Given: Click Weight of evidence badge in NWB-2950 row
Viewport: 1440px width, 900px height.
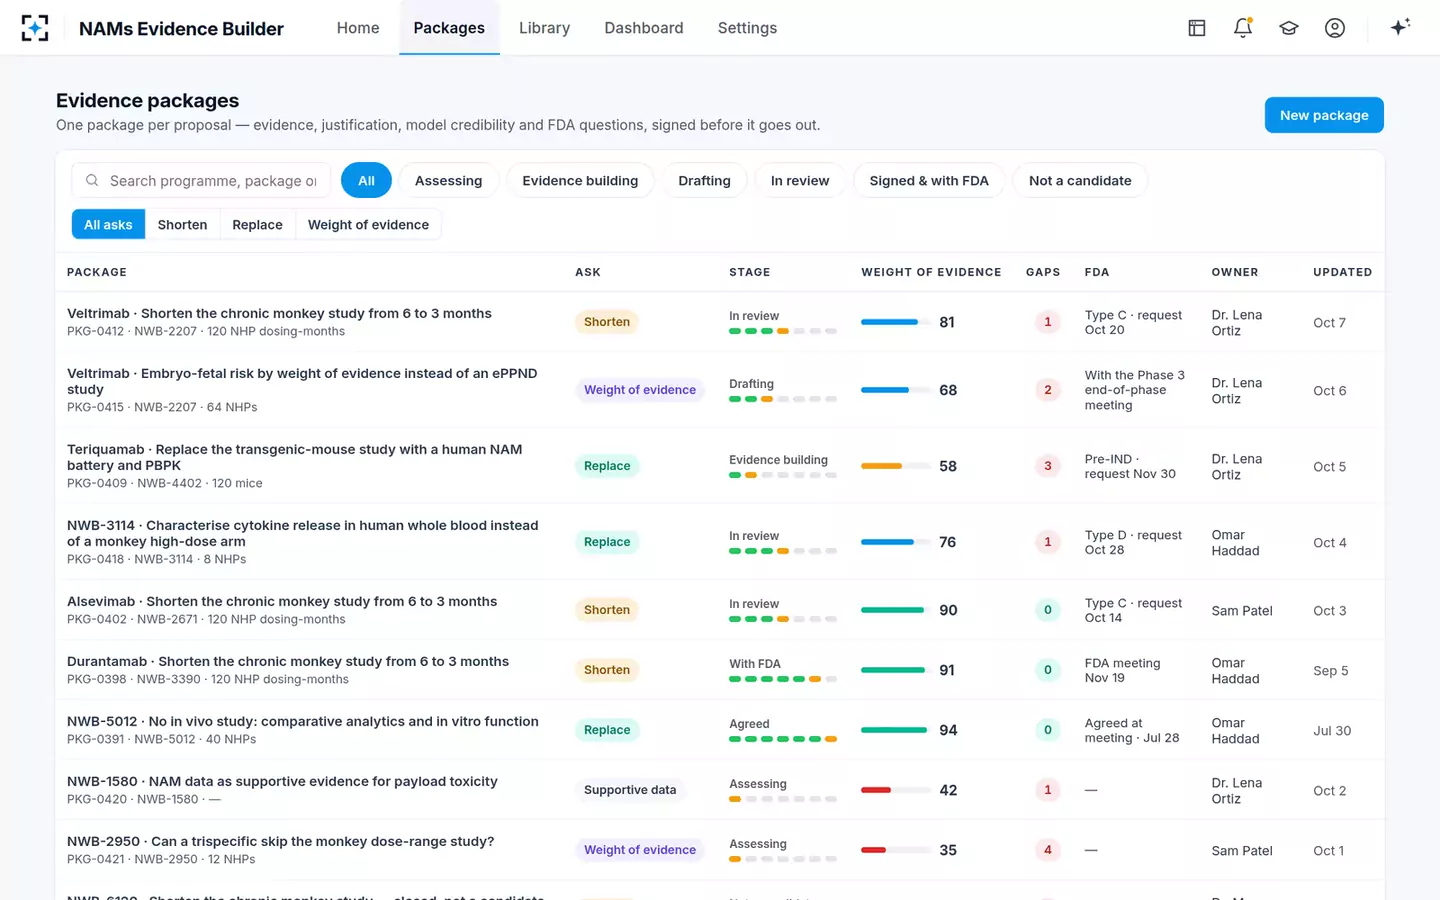Looking at the screenshot, I should coord(640,850).
